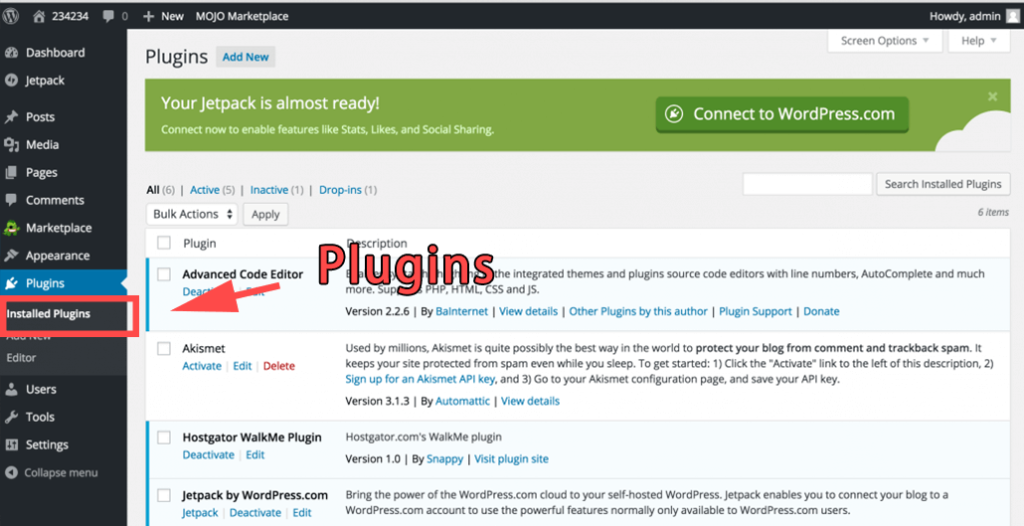Click the Dashboard gauge icon in sidebar
Image resolution: width=1024 pixels, height=526 pixels.
point(11,53)
